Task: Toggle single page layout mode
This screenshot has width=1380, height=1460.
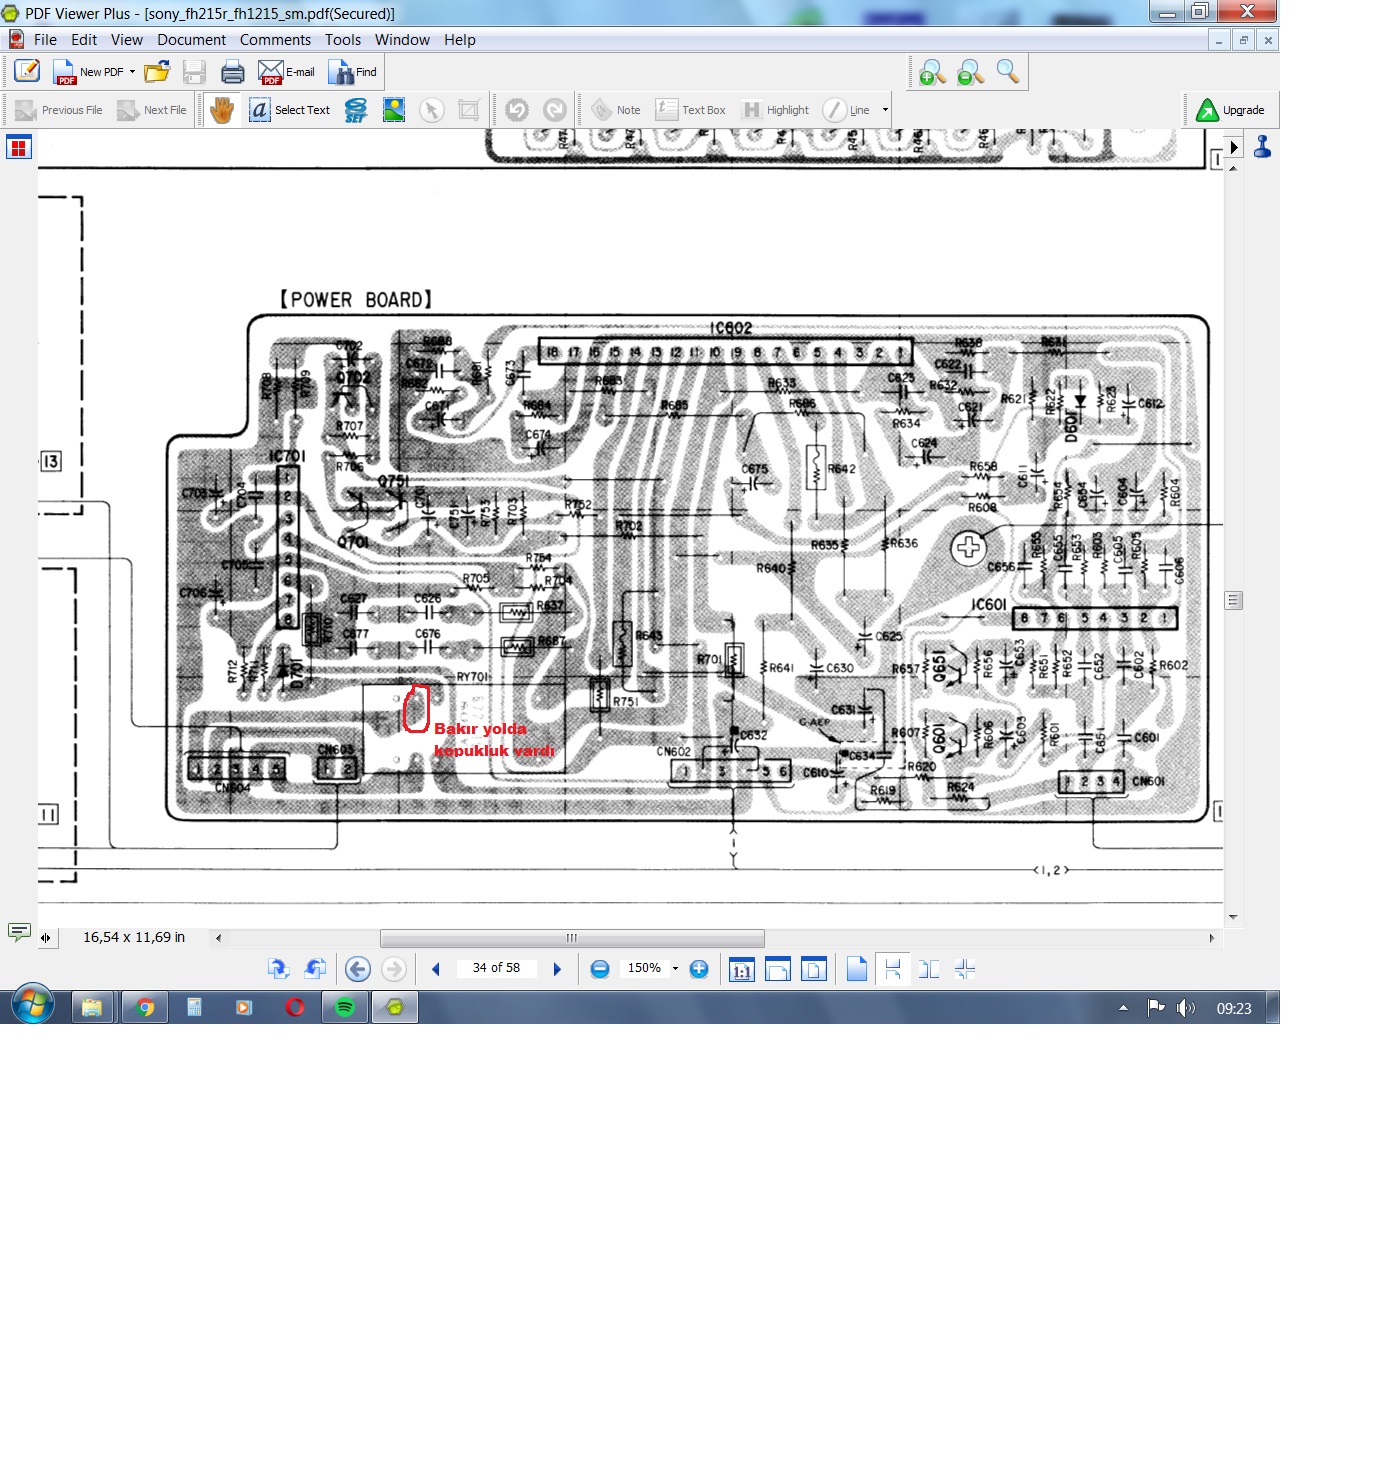Action: 857,969
